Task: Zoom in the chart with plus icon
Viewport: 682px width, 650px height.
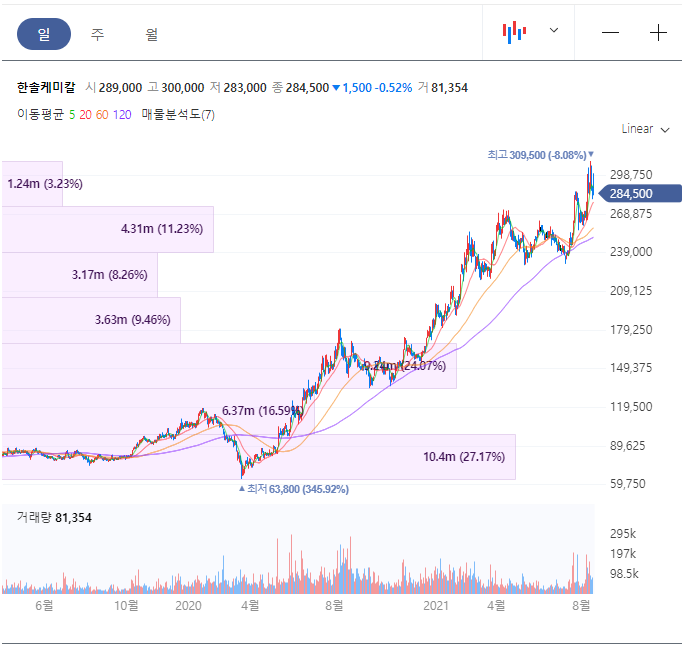Action: tap(658, 33)
